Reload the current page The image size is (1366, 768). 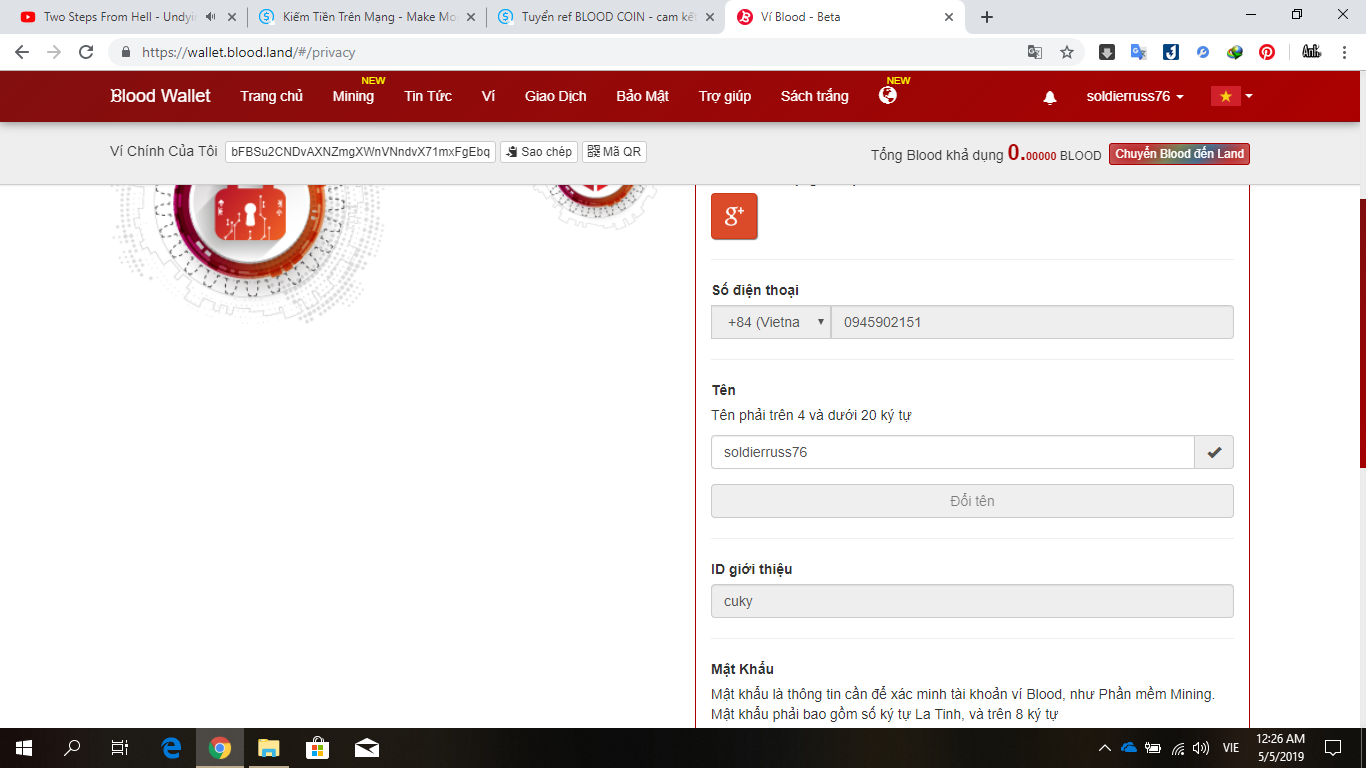coord(86,52)
